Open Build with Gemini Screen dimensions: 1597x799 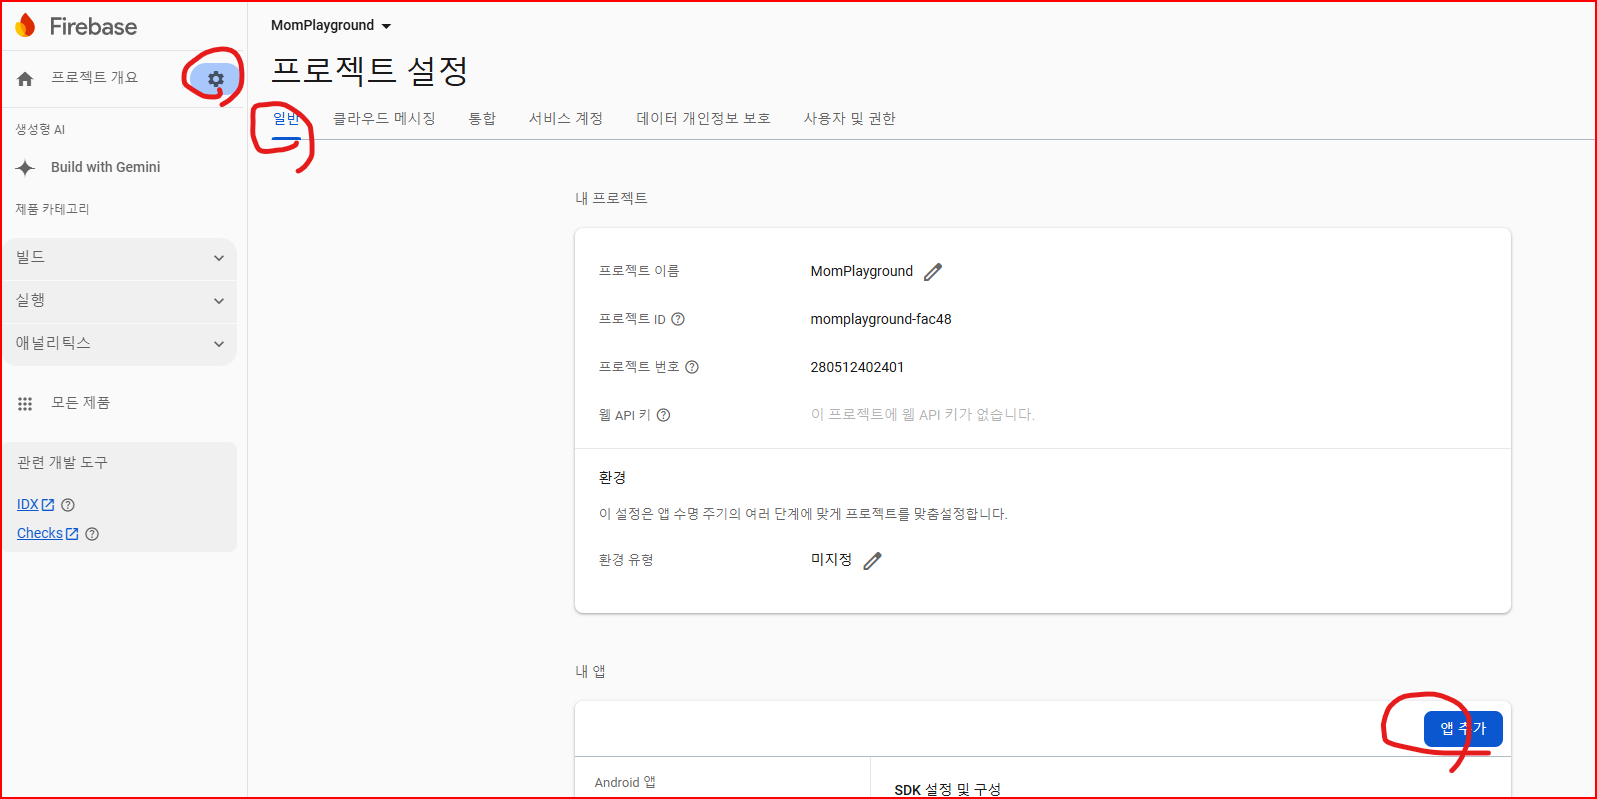point(106,168)
